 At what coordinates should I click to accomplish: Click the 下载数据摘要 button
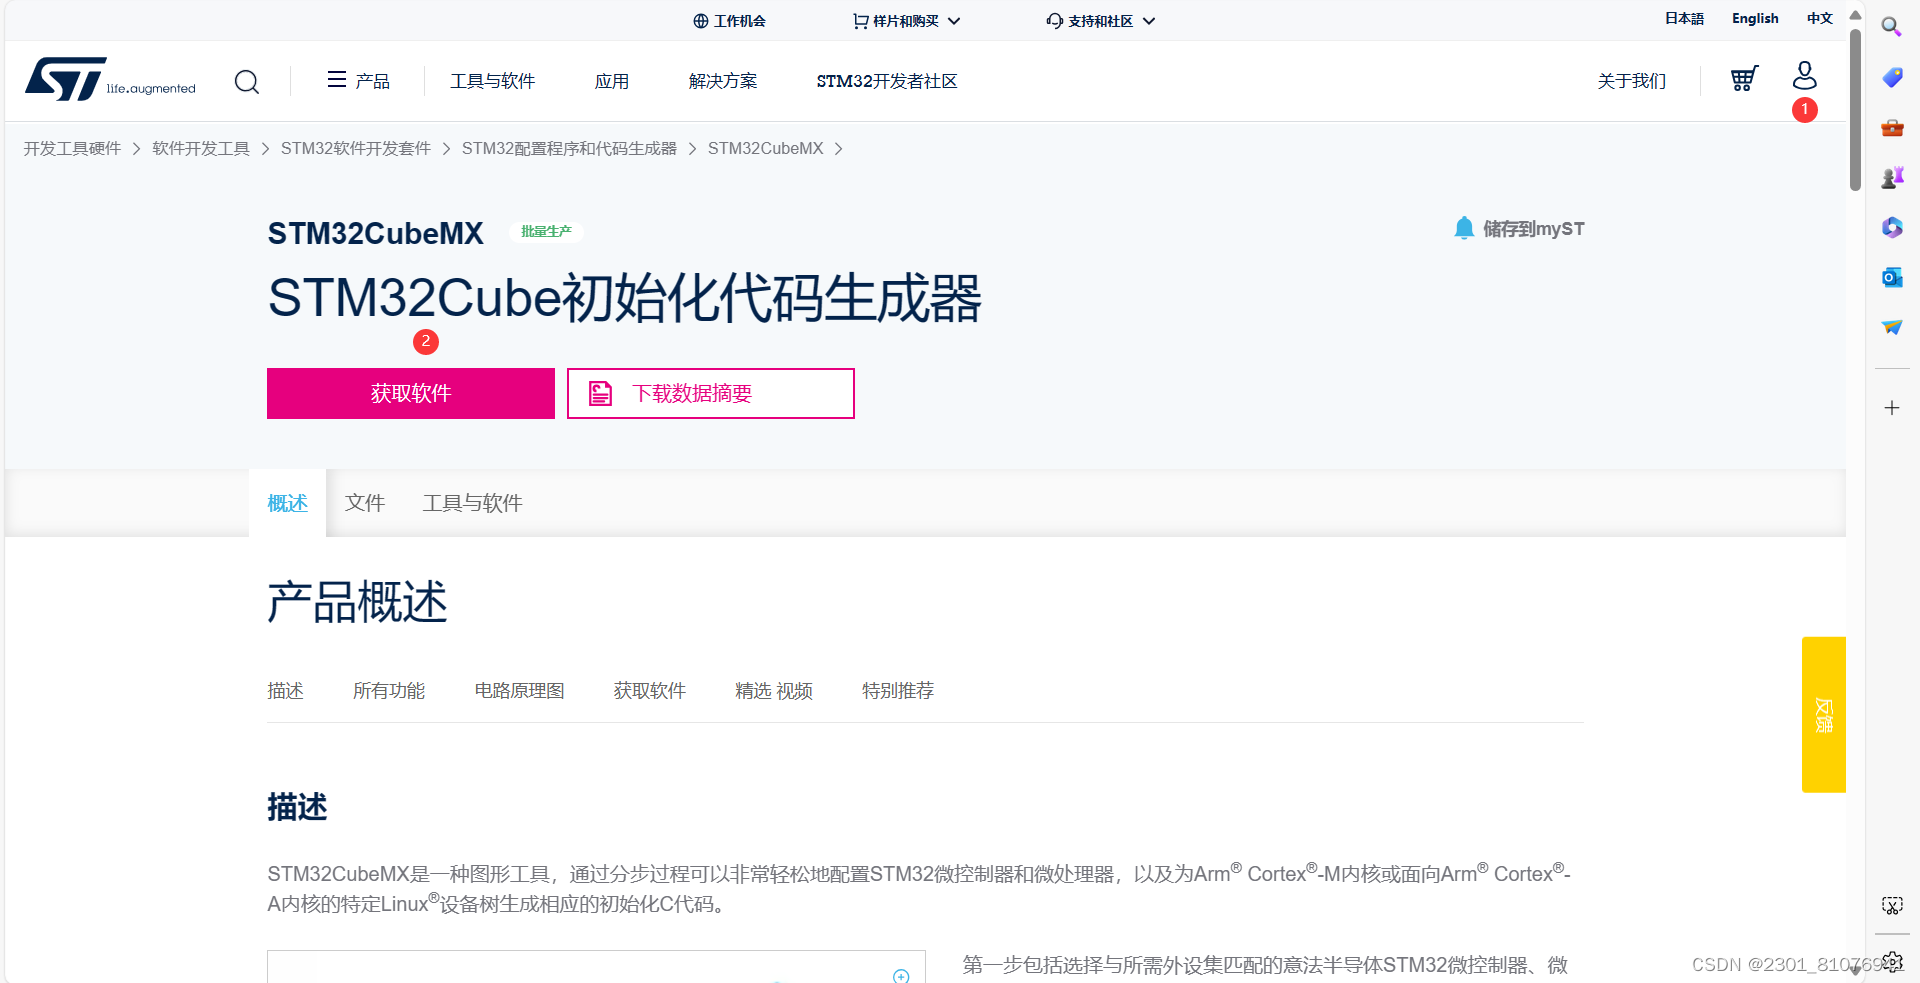pos(711,393)
